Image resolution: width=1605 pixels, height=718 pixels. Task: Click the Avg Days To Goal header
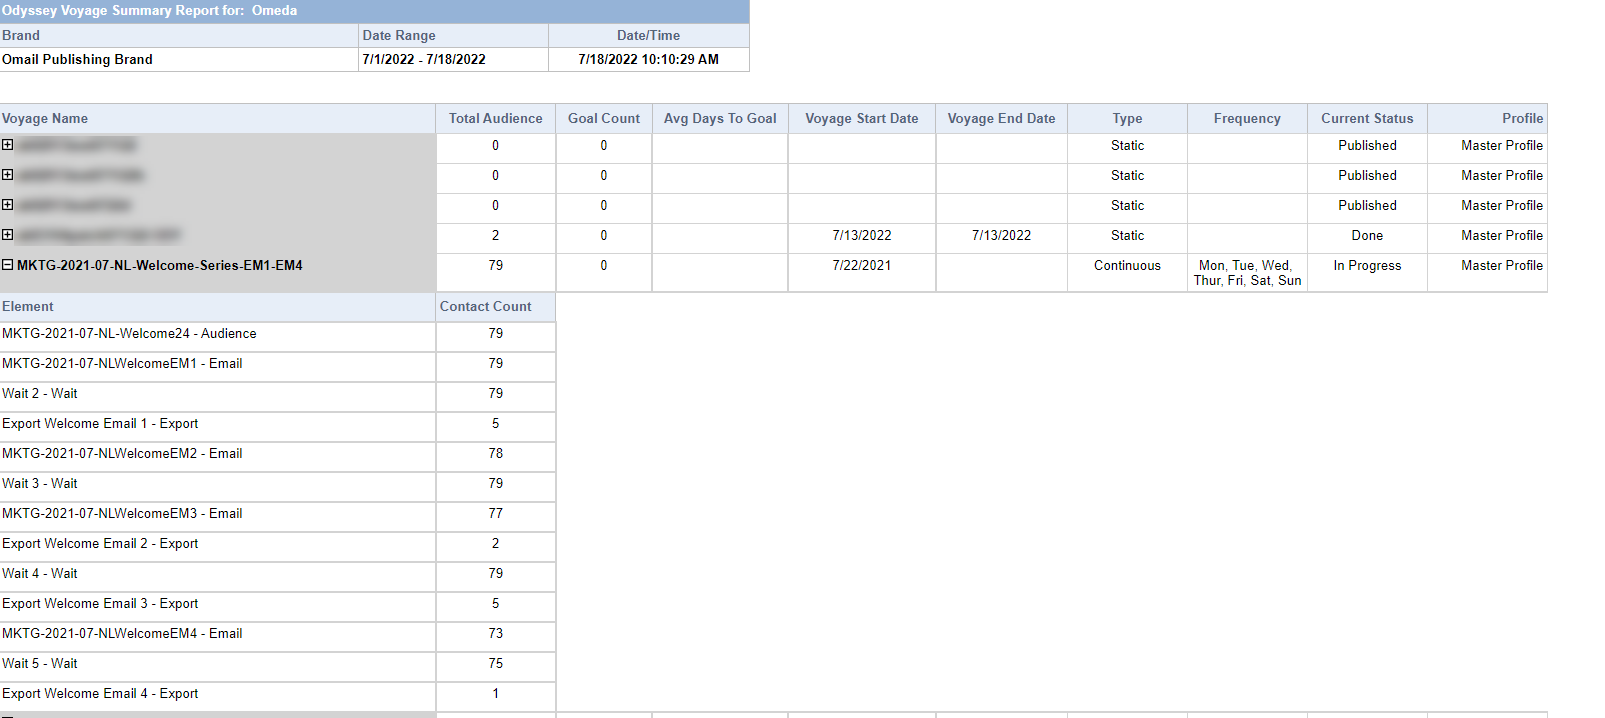[x=720, y=118]
